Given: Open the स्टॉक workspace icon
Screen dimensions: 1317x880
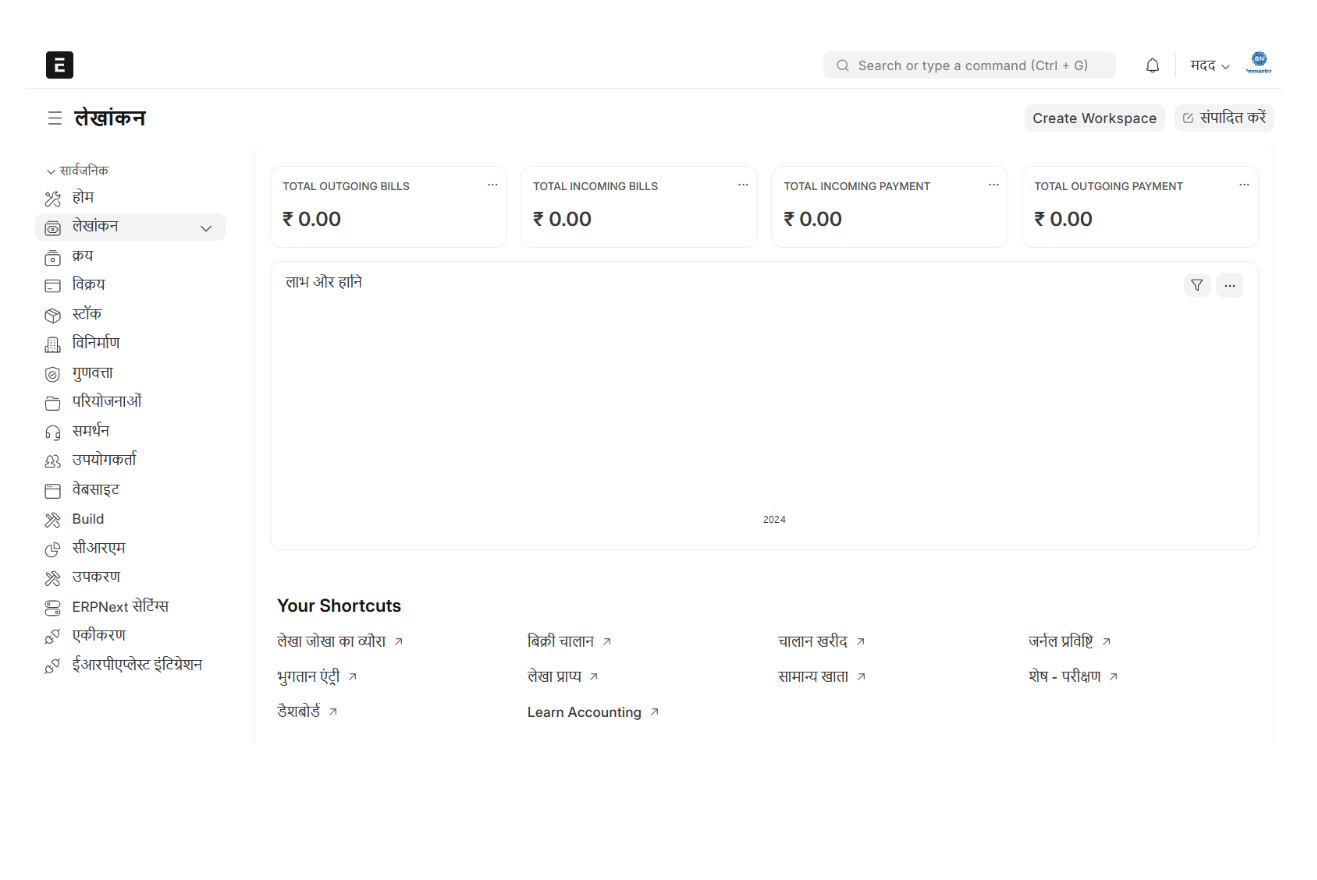Looking at the screenshot, I should (x=53, y=315).
